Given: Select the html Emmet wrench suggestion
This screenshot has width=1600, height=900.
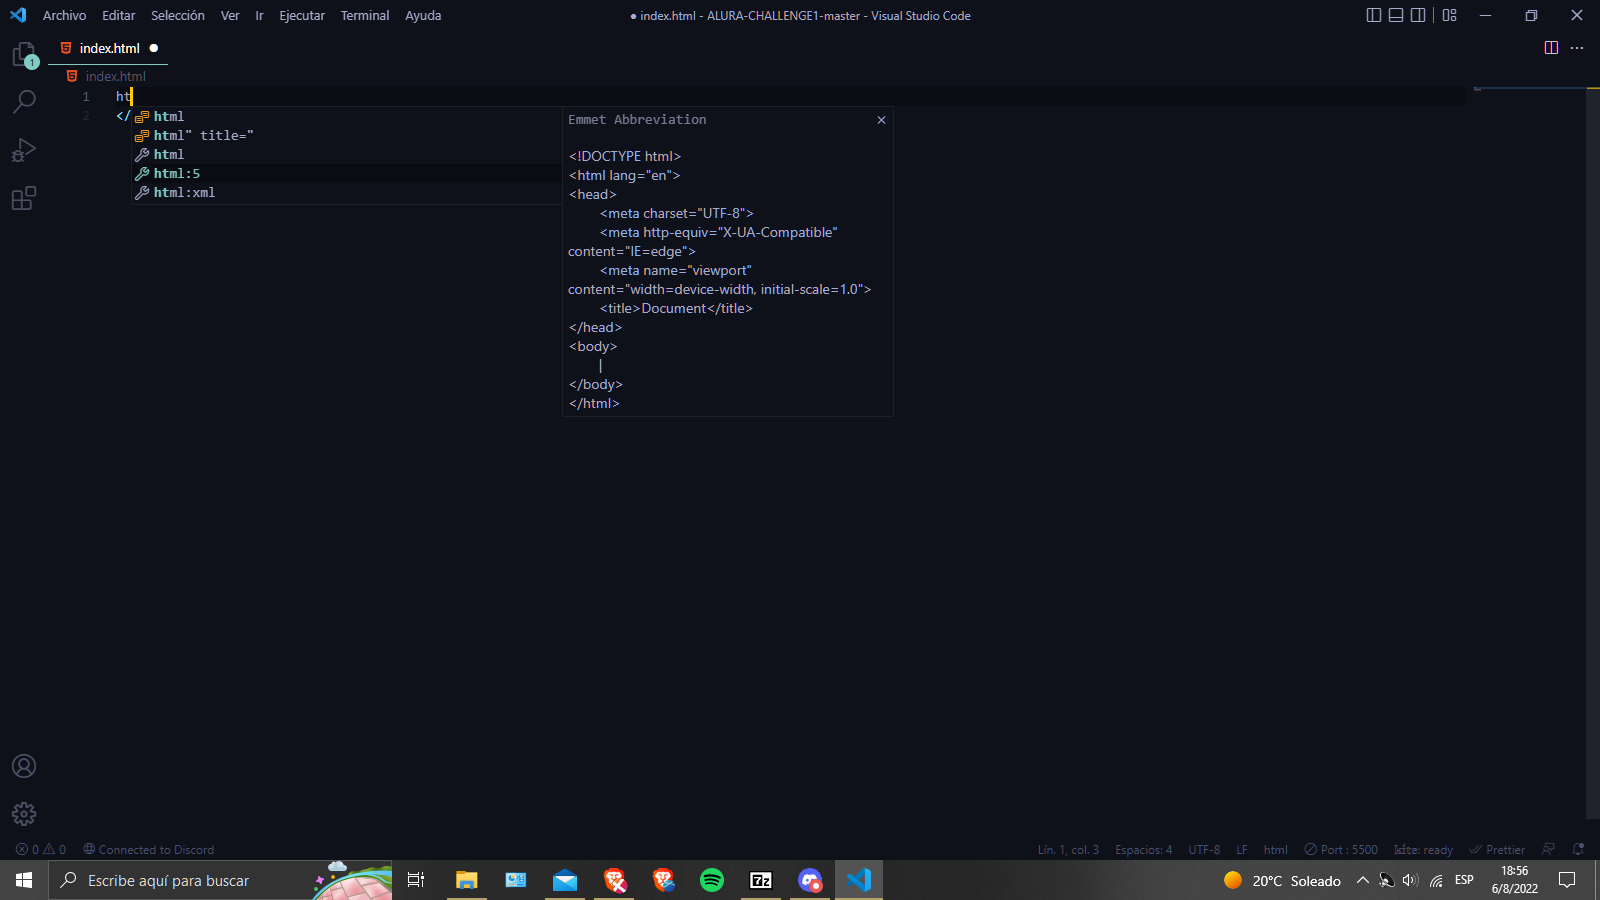Looking at the screenshot, I should pos(347,155).
